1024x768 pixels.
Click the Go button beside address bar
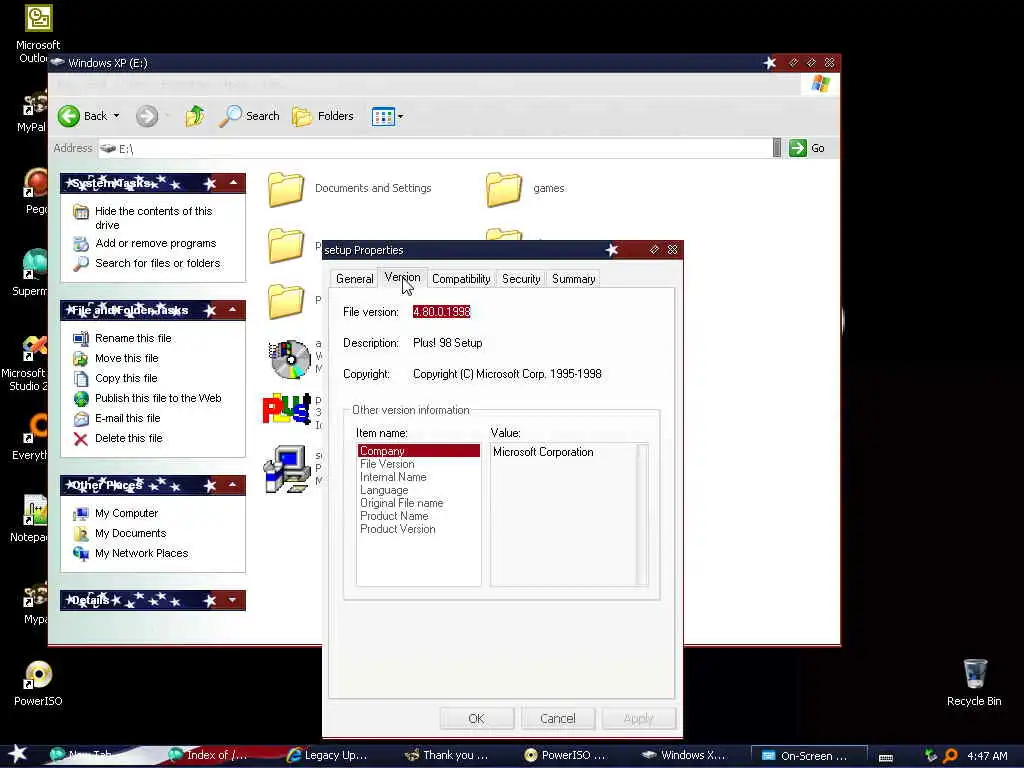(x=807, y=148)
